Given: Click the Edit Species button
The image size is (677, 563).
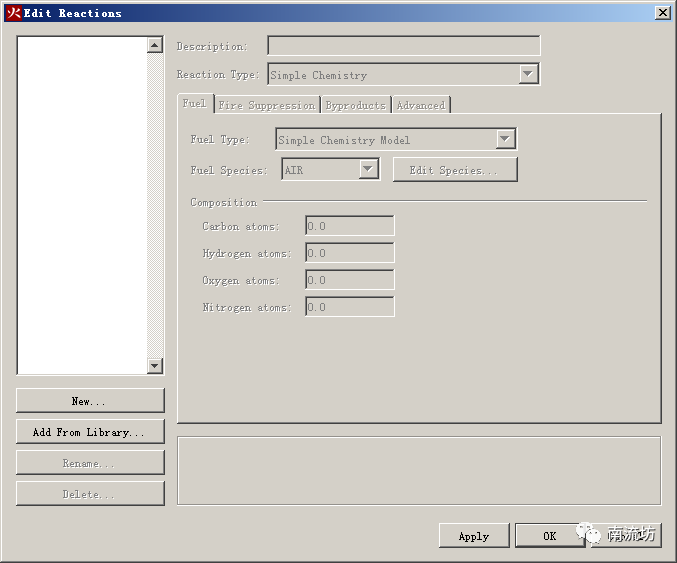Looking at the screenshot, I should tap(455, 170).
